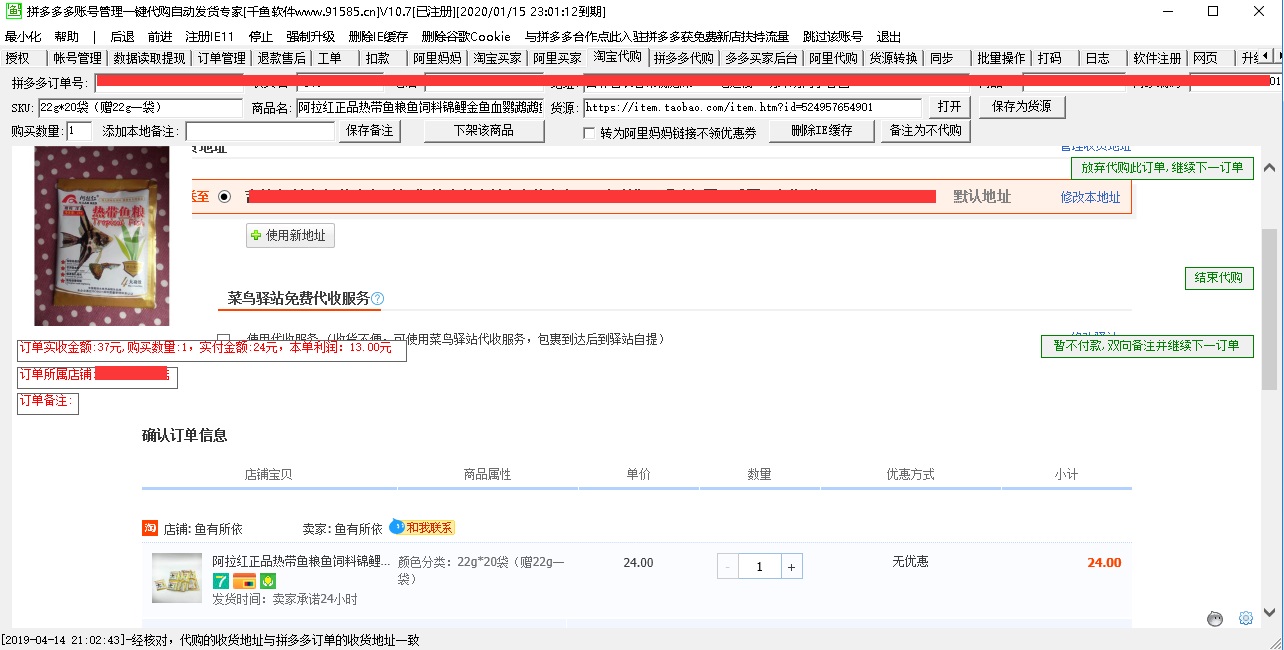
Task: Switch to the 订单管理 tab
Action: click(x=221, y=58)
